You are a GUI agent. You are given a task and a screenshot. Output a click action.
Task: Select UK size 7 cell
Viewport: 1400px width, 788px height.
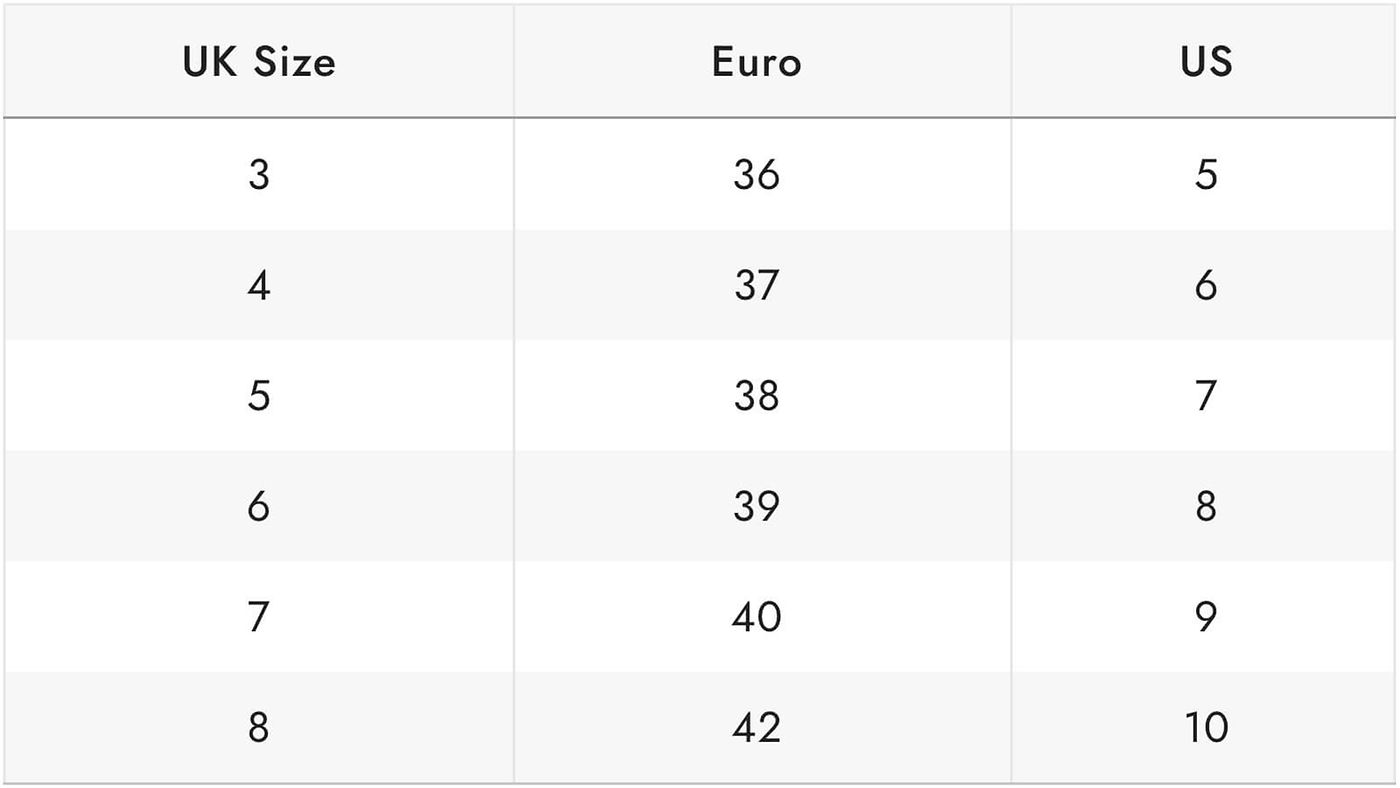(258, 617)
